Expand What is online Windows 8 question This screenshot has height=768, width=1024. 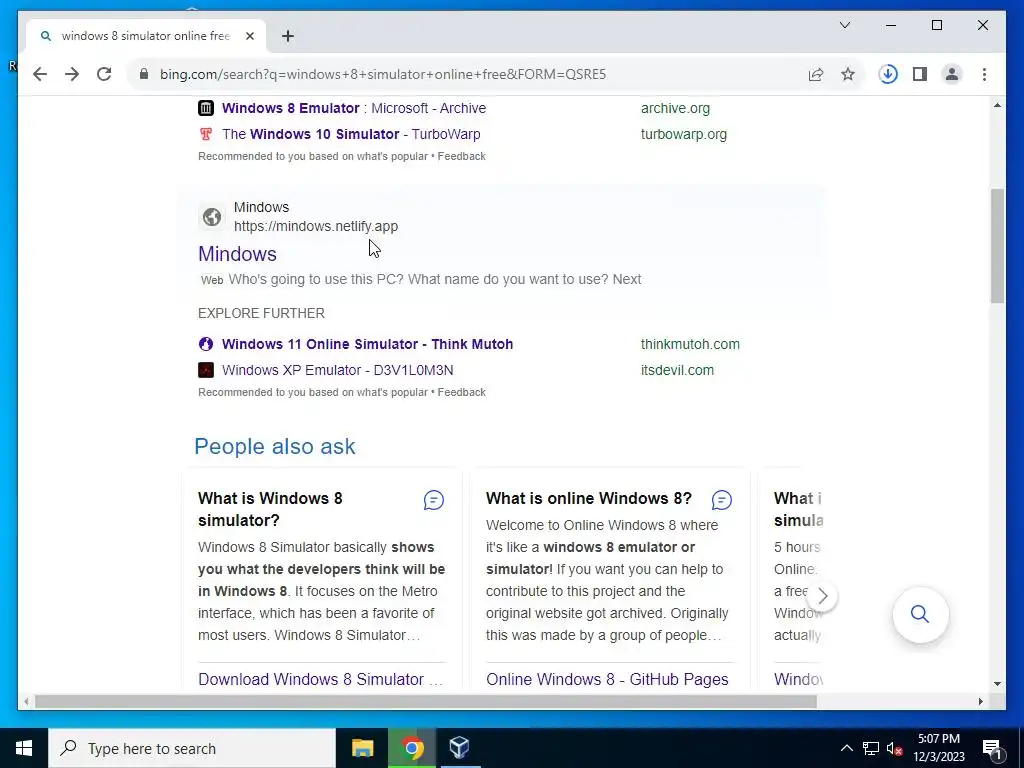[x=588, y=498]
